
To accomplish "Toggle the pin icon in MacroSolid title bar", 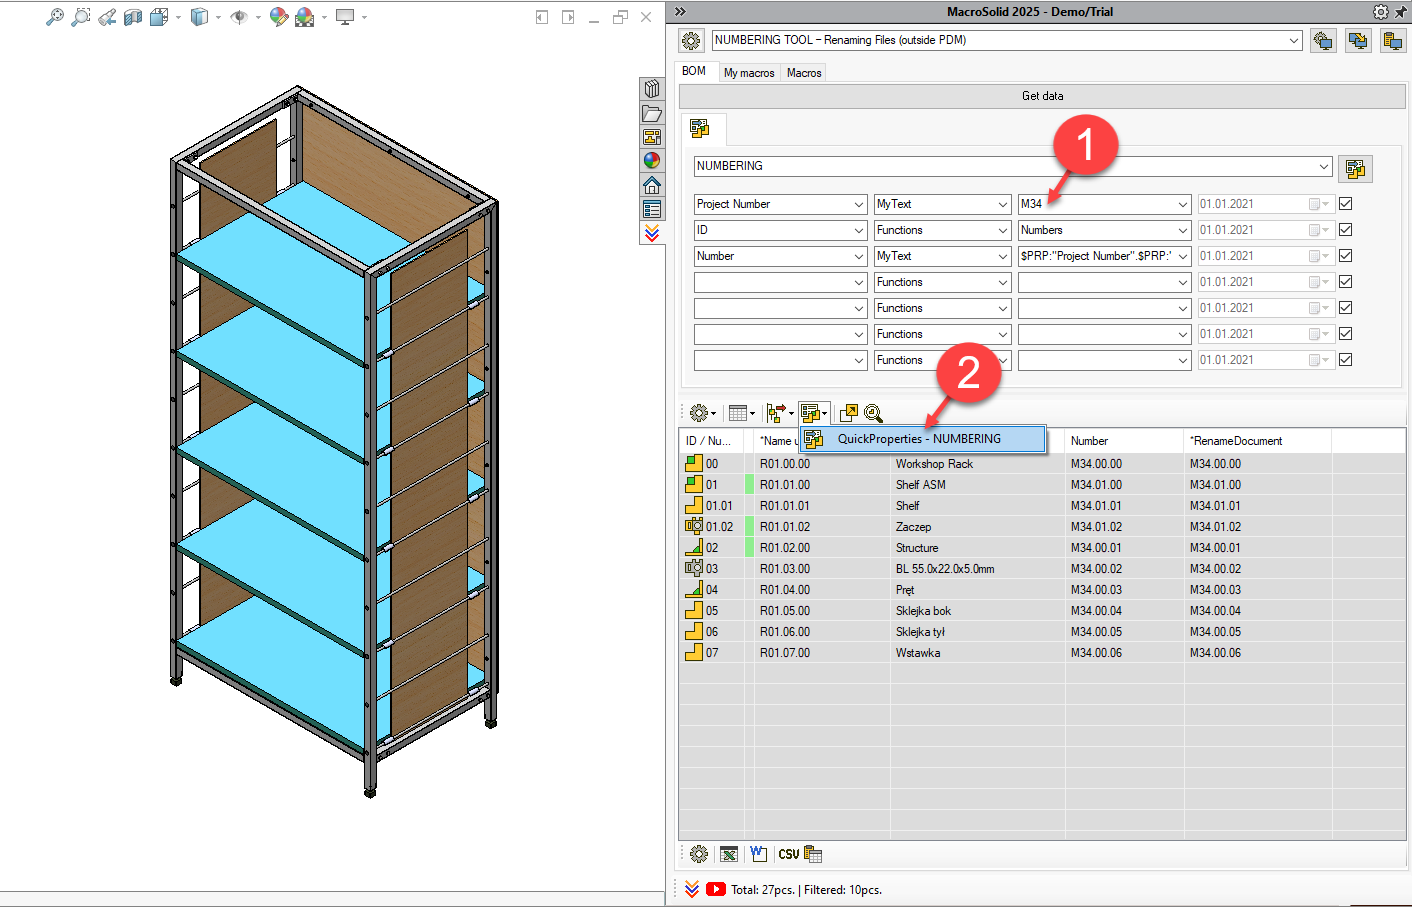I will tap(1401, 12).
